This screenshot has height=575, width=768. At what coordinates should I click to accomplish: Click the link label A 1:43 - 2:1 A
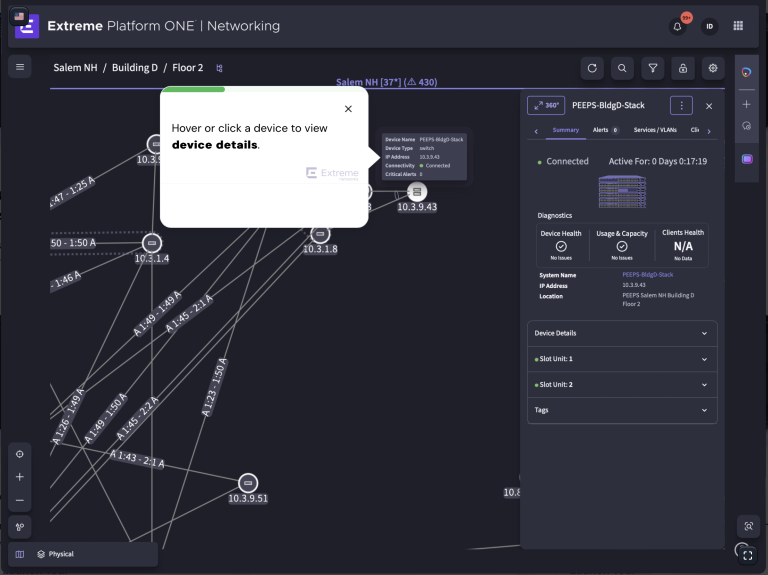tap(137, 459)
